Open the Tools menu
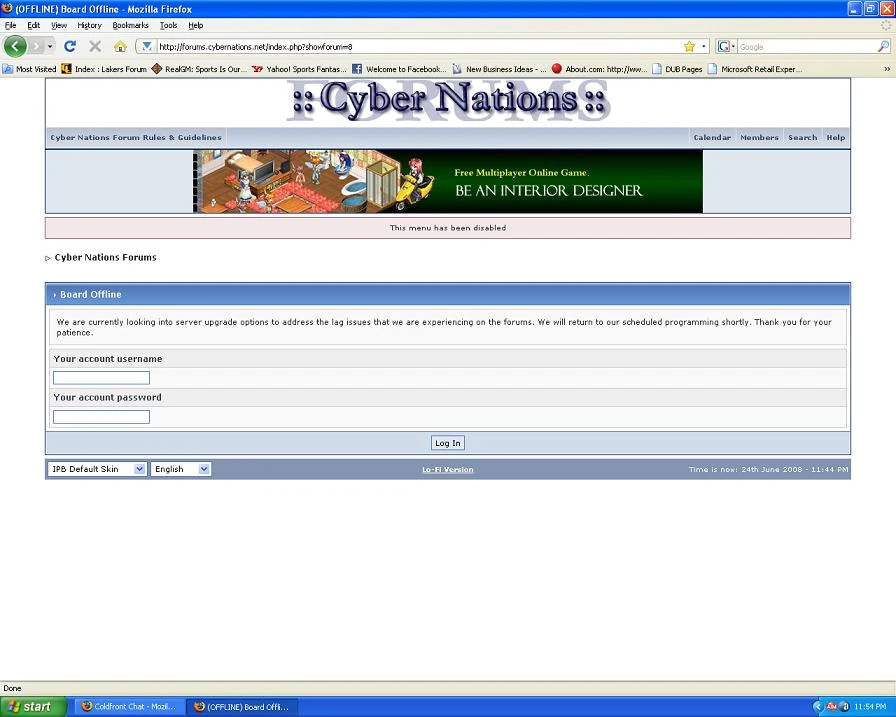Image resolution: width=896 pixels, height=717 pixels. point(168,25)
